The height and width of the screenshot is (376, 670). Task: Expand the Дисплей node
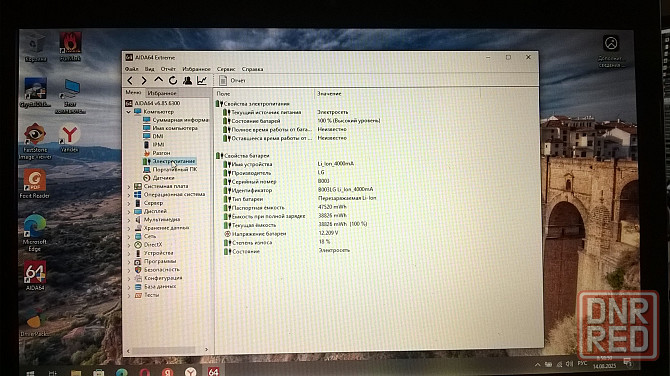pyautogui.click(x=129, y=212)
